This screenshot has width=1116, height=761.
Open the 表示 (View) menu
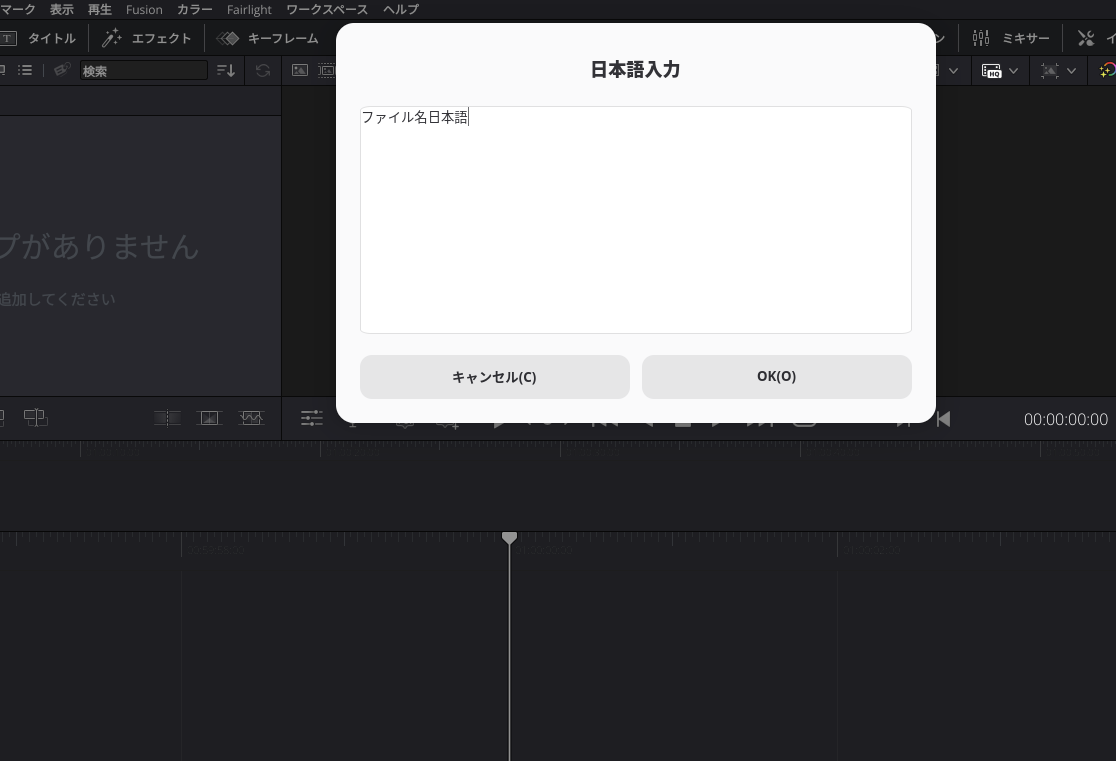pos(61,9)
